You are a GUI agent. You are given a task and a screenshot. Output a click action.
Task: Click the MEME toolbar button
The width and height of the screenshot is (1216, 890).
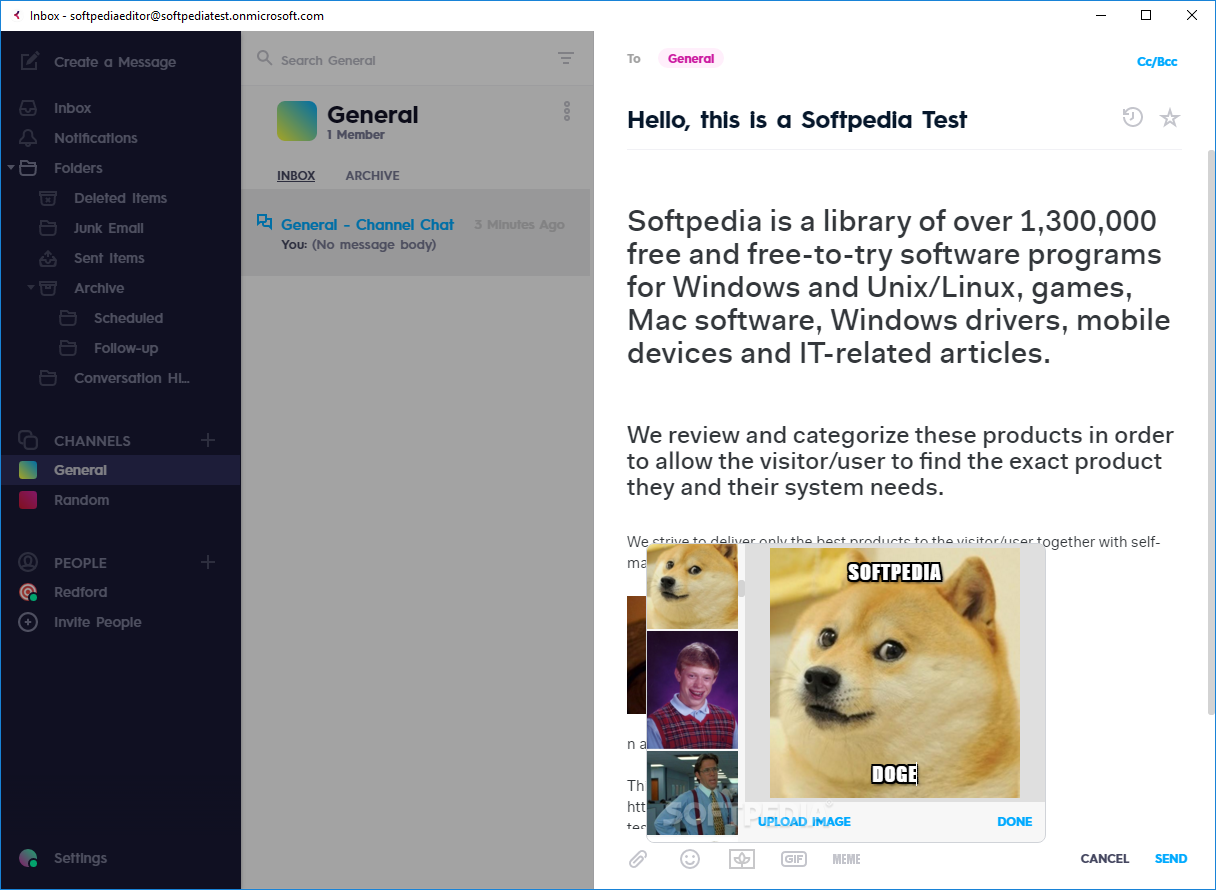[x=846, y=859]
